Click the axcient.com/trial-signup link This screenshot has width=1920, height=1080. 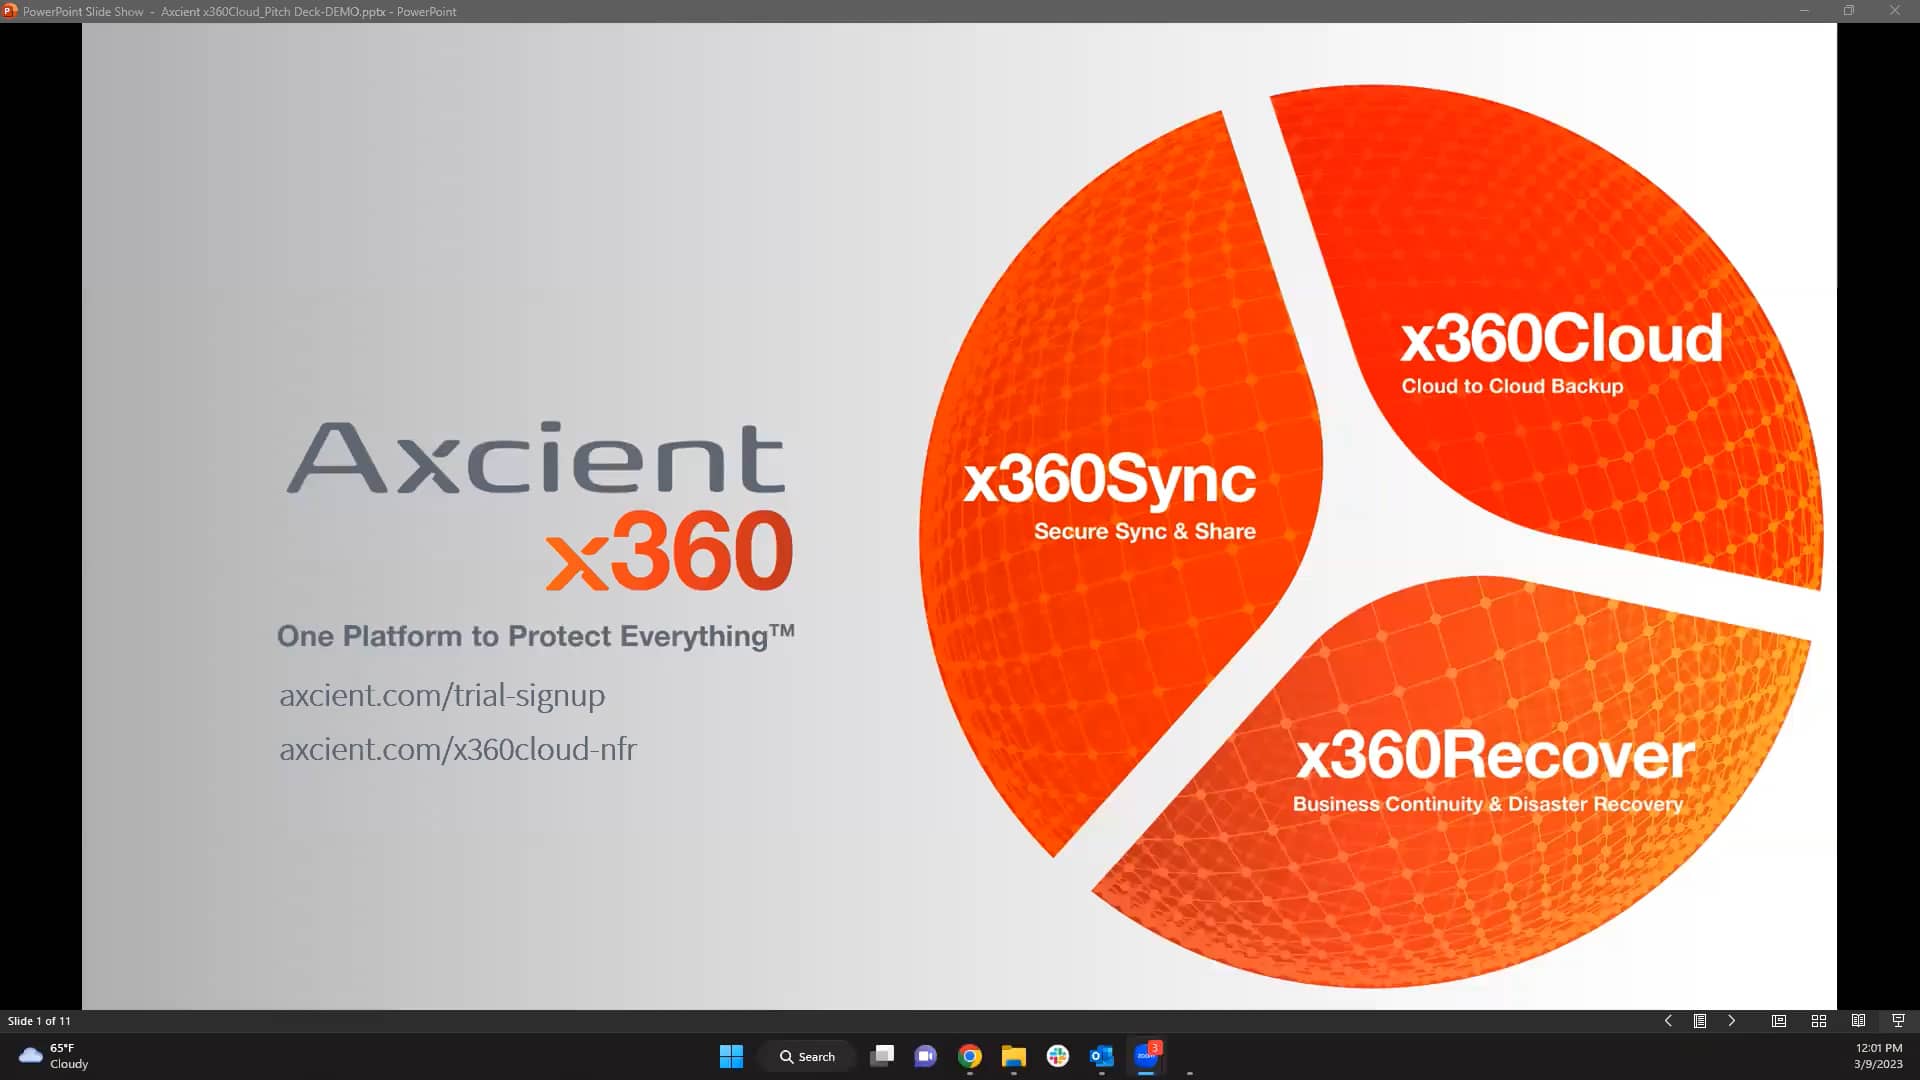coord(442,695)
